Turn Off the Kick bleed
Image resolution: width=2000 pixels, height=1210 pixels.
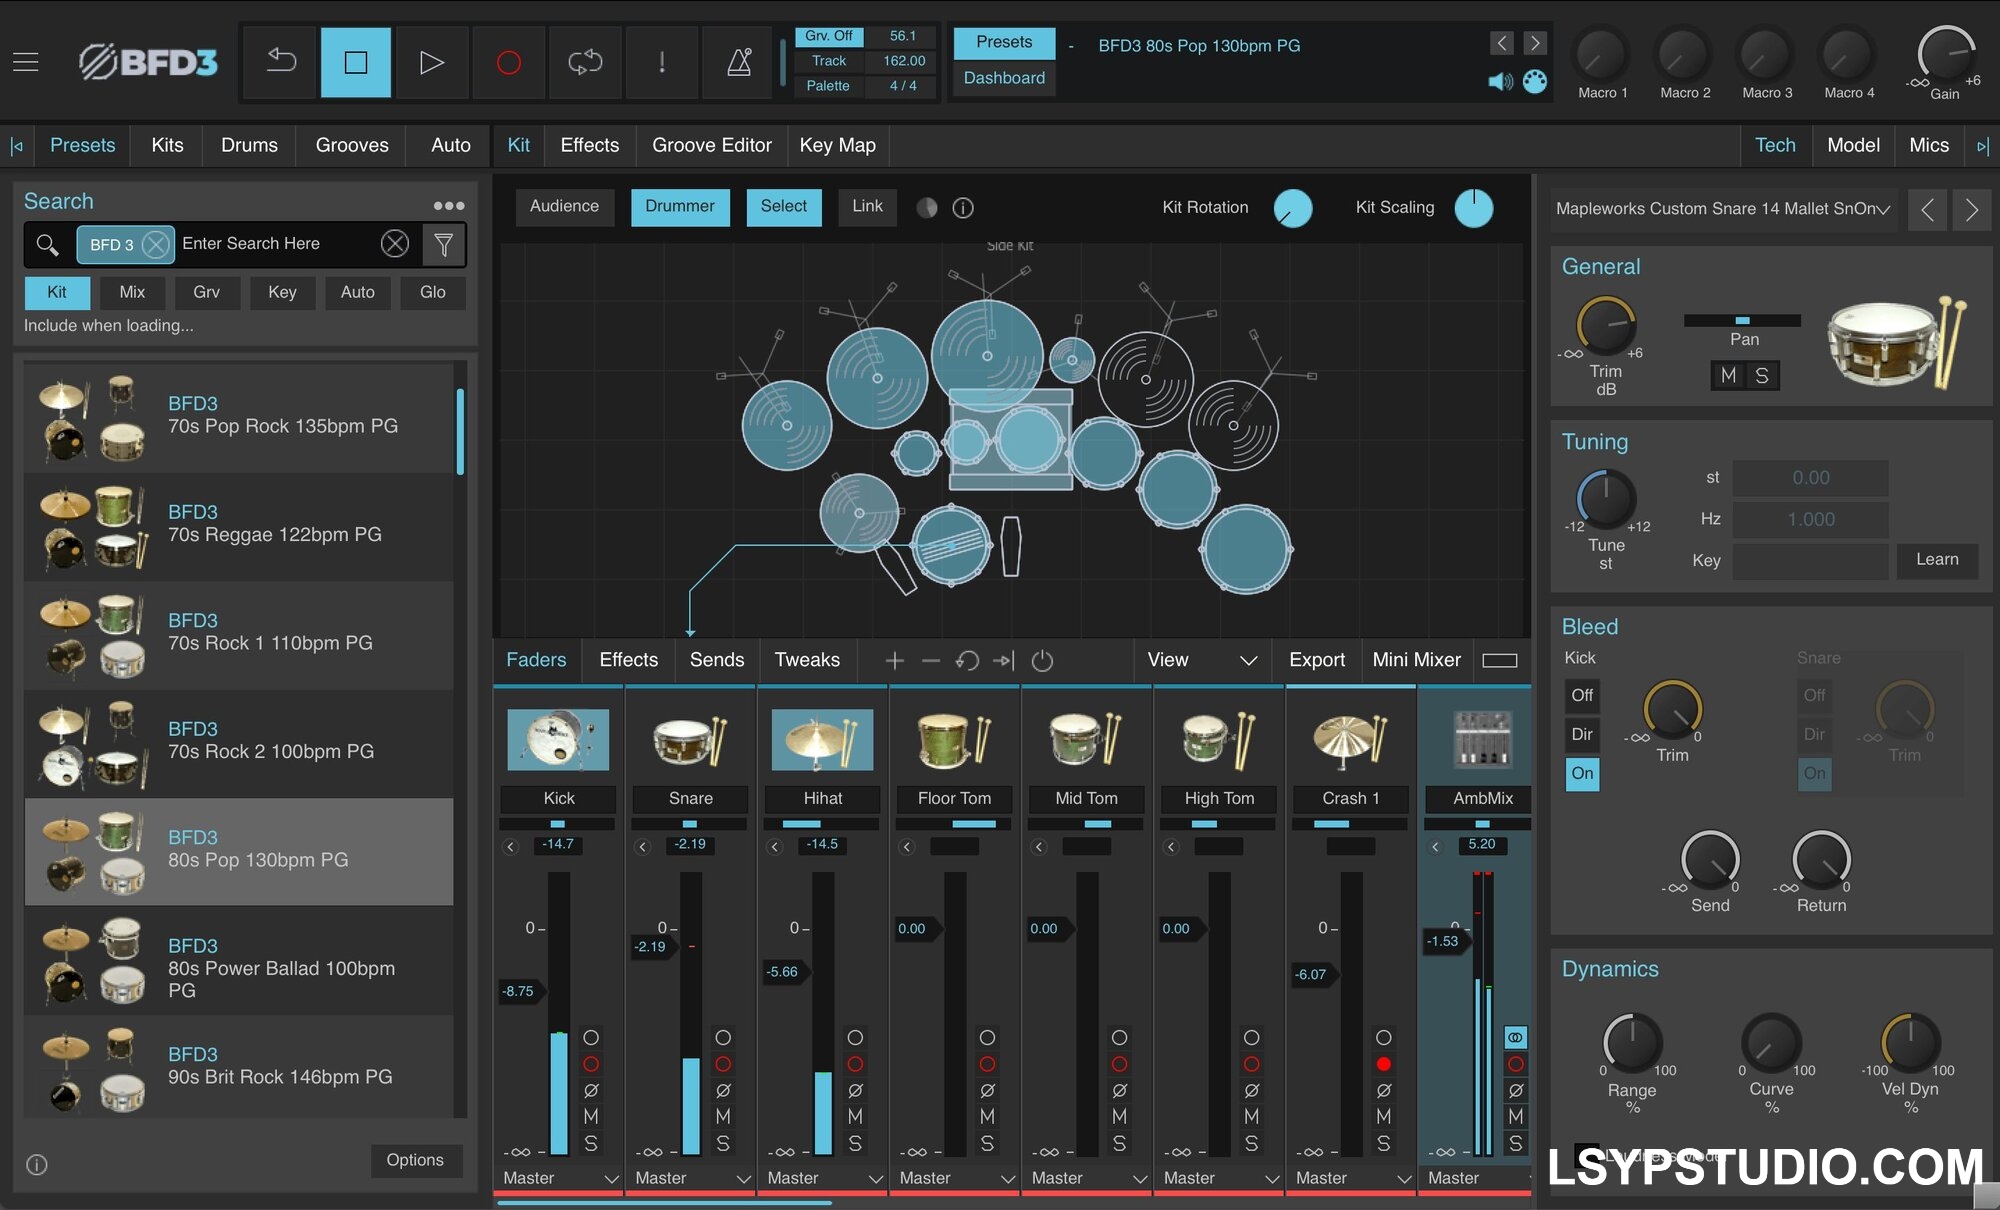pyautogui.click(x=1582, y=695)
